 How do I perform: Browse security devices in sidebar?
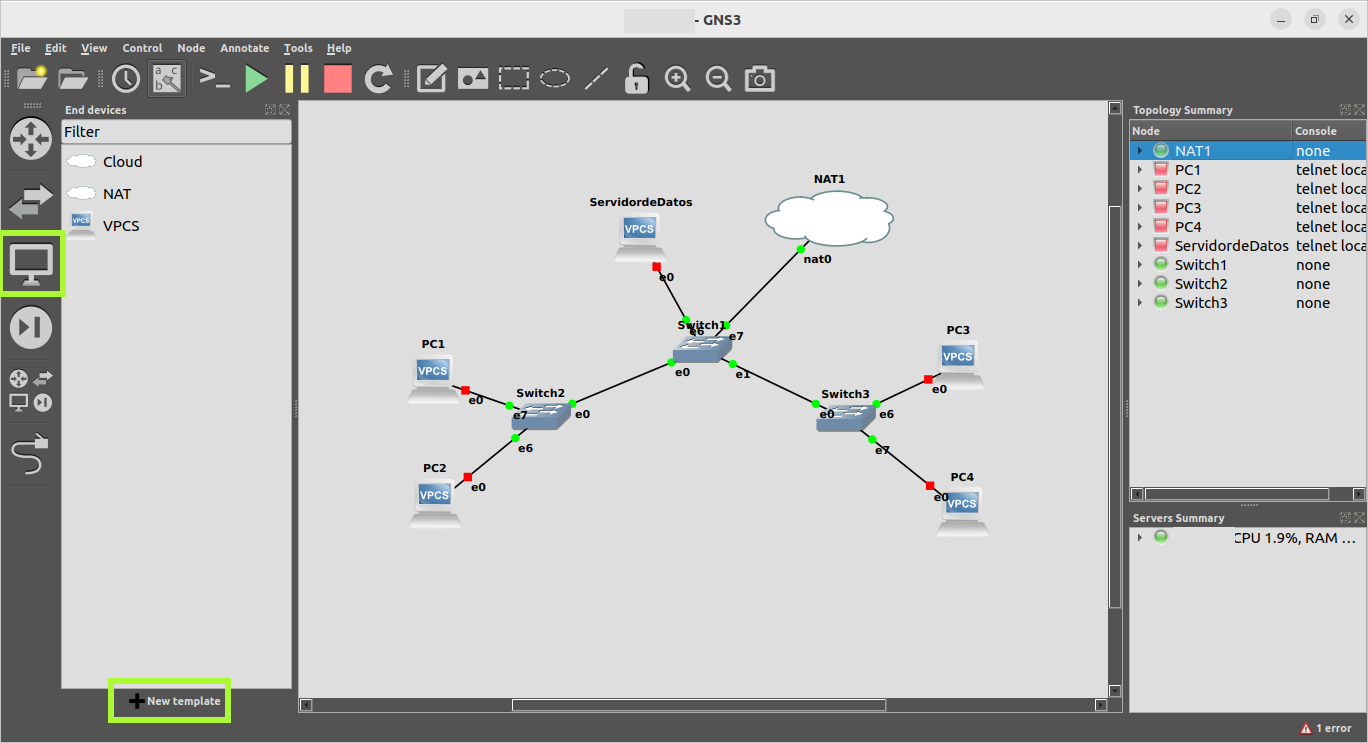tap(31, 327)
